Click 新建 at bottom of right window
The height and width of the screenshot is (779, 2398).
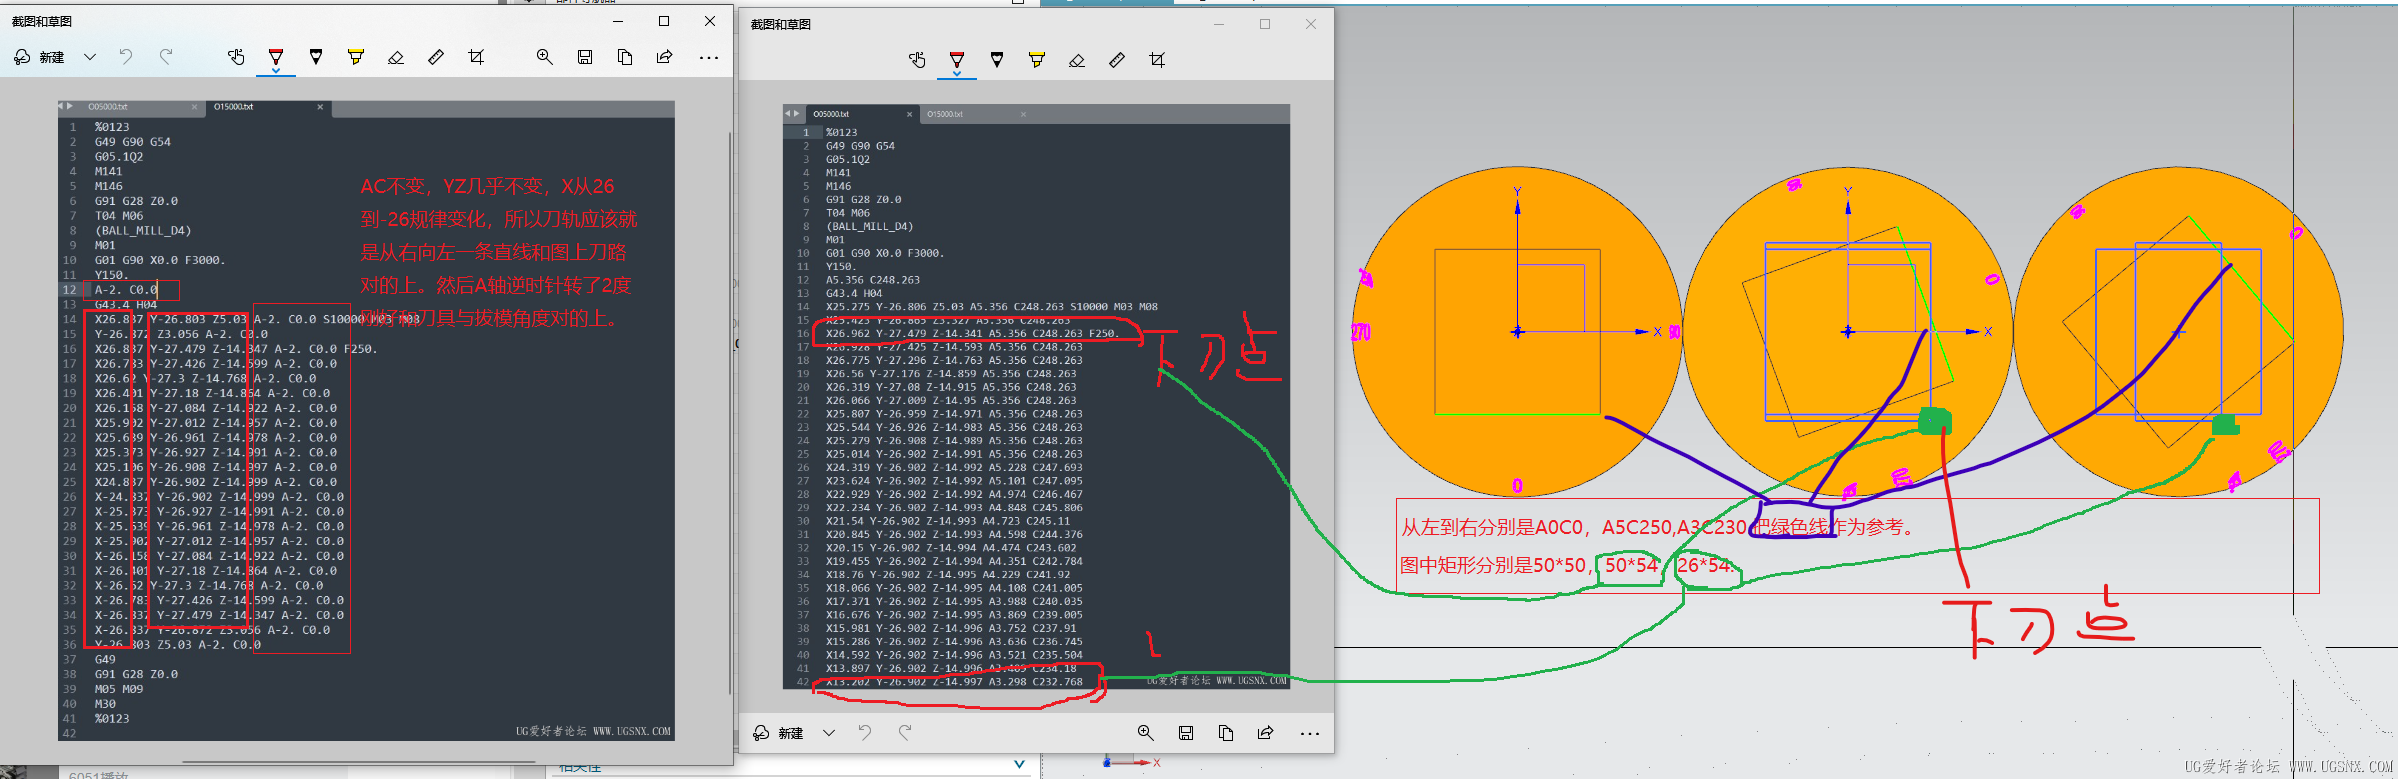pyautogui.click(x=778, y=733)
